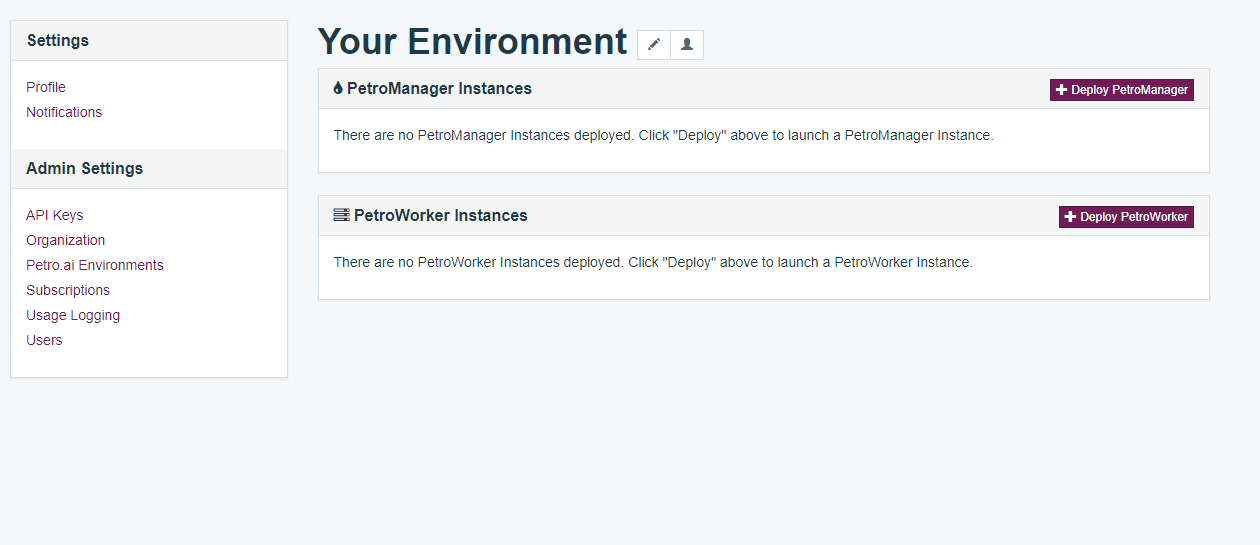Viewport: 1260px width, 545px height.
Task: Select the Organization admin link
Action: point(66,240)
